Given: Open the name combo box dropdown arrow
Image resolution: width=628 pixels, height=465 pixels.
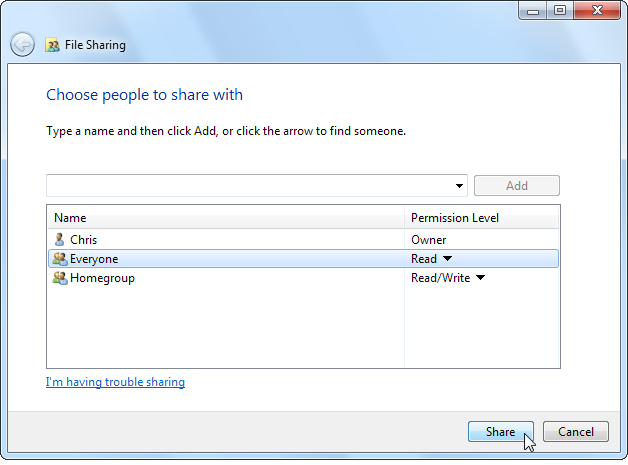Looking at the screenshot, I should [x=459, y=186].
